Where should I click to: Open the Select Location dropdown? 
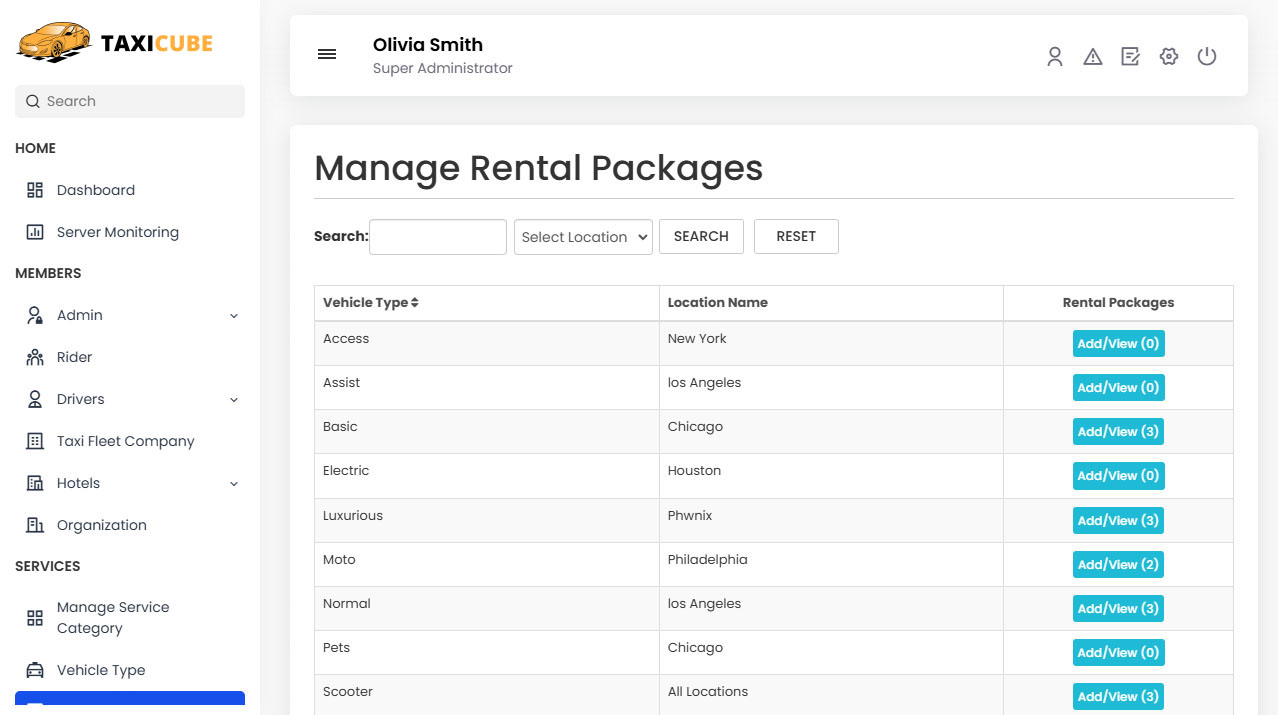point(583,237)
